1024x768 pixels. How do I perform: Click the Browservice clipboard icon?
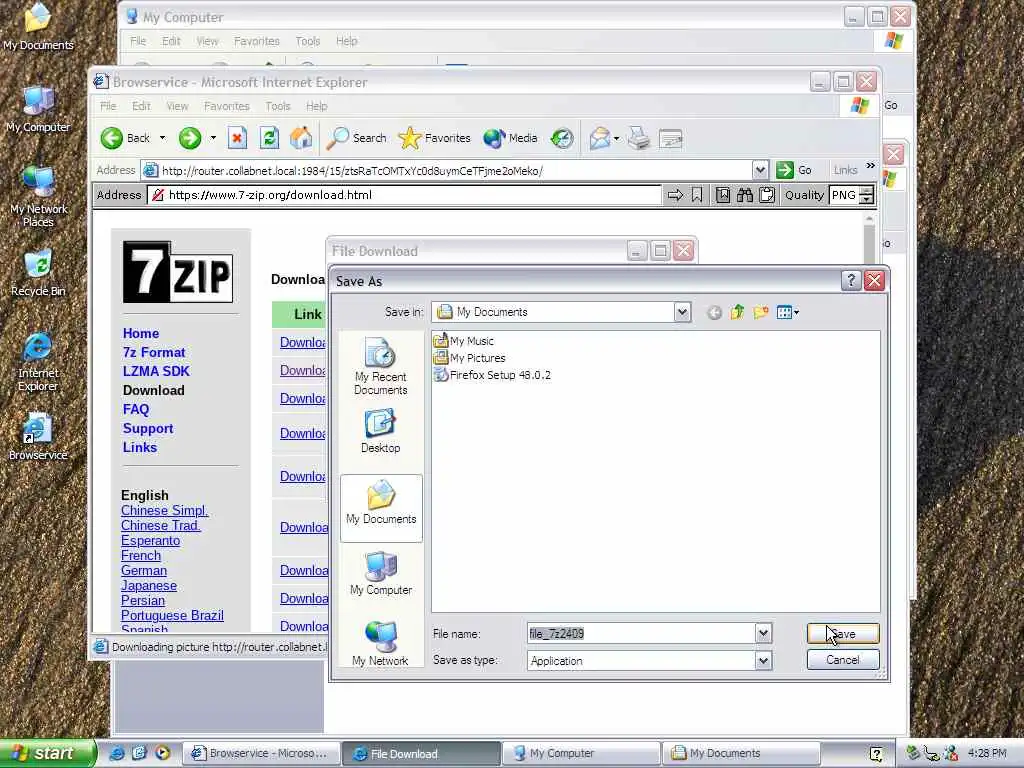coord(767,195)
